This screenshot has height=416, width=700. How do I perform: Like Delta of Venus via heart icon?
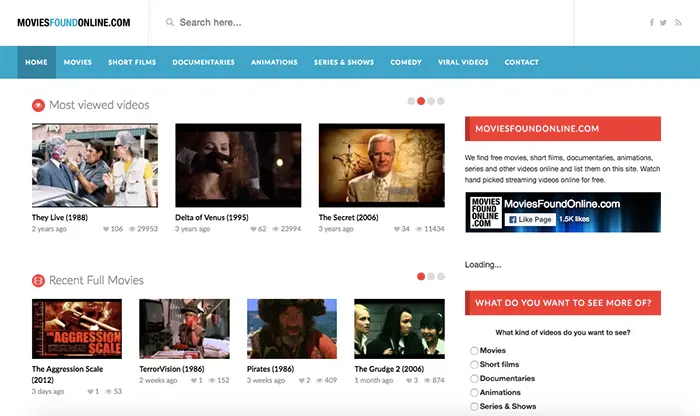click(253, 229)
